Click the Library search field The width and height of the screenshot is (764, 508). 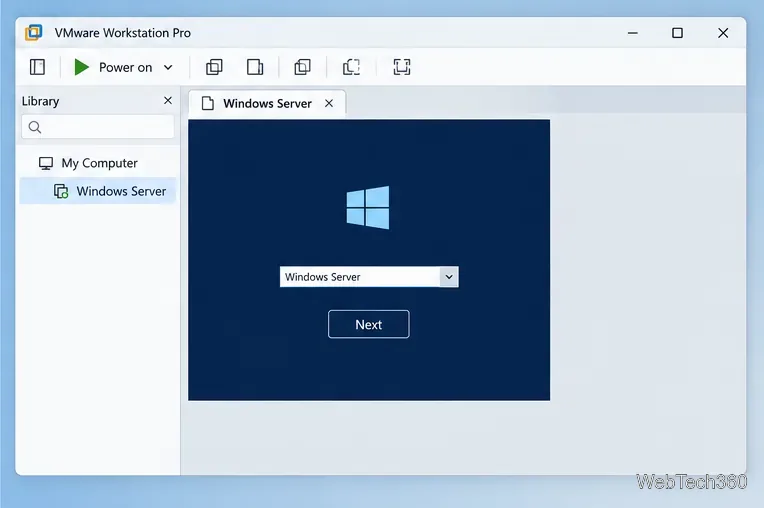click(x=97, y=127)
